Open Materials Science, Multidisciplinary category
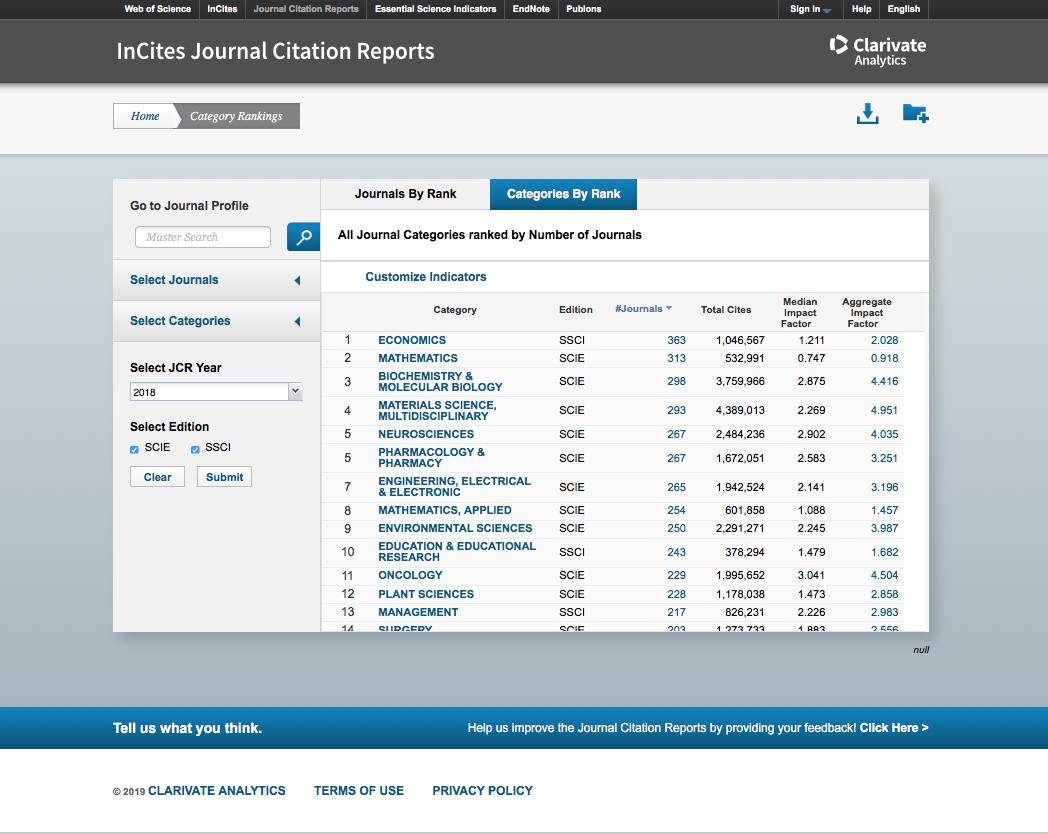Screen dimensions: 1048x834 point(437,410)
